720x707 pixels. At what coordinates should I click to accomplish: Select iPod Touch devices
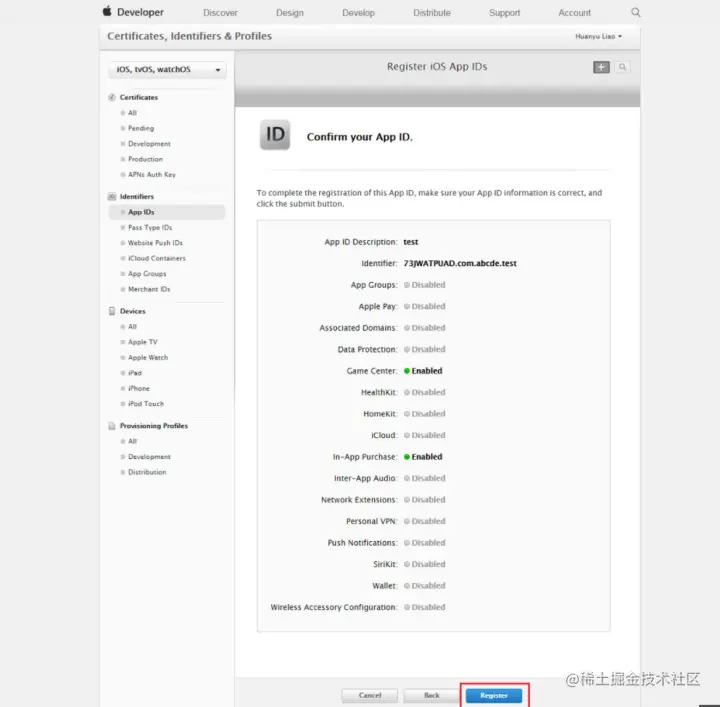(146, 404)
